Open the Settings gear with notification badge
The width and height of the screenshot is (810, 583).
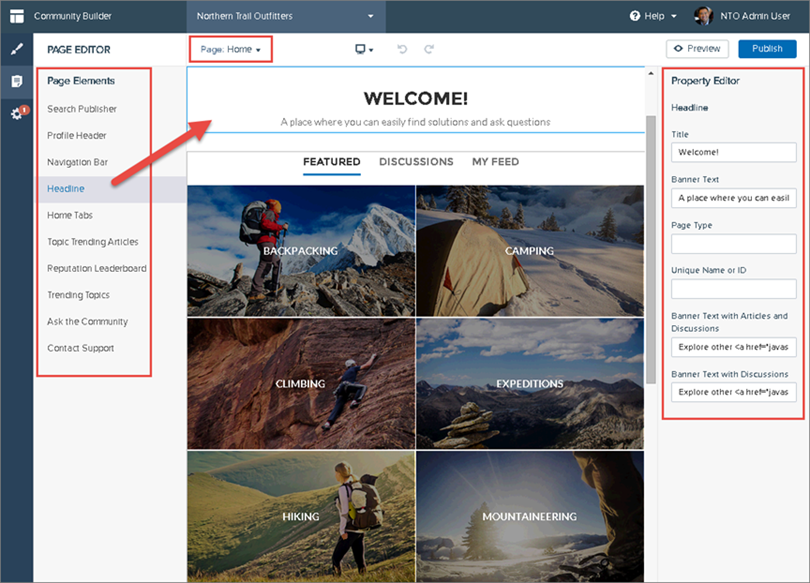(19, 112)
